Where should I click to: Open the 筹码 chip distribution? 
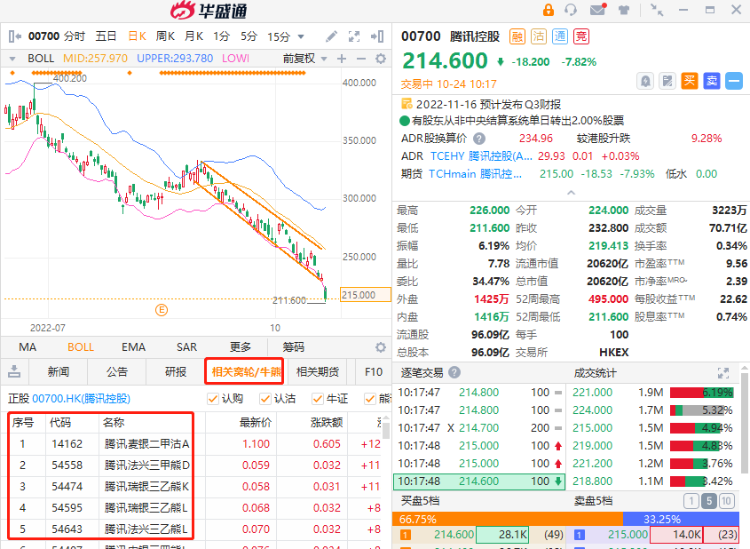pos(293,347)
